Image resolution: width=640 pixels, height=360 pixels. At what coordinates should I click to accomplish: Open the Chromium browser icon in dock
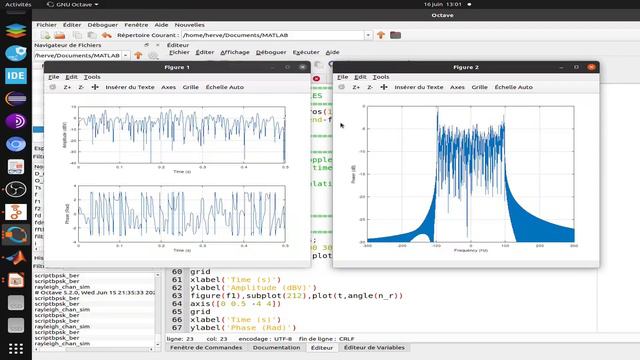(x=16, y=144)
